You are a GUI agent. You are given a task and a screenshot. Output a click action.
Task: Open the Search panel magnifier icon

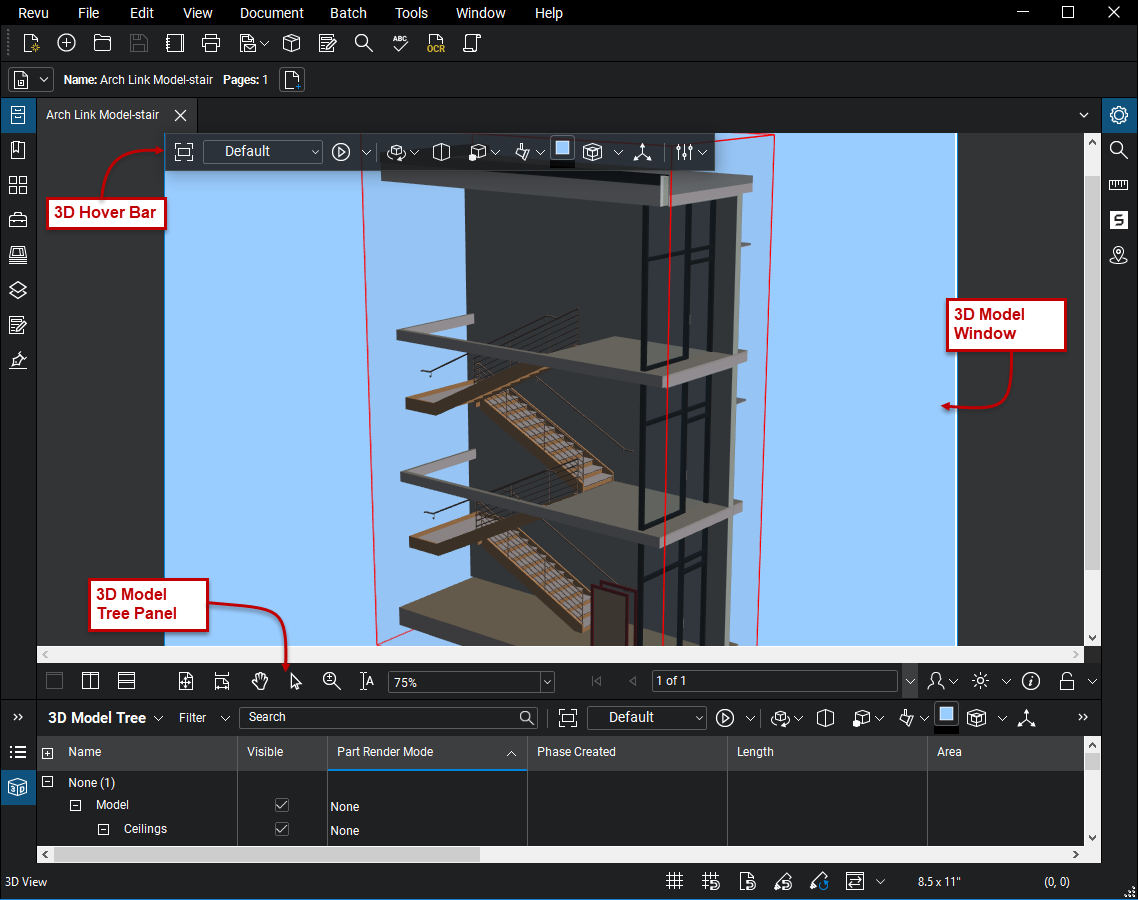(x=1119, y=150)
